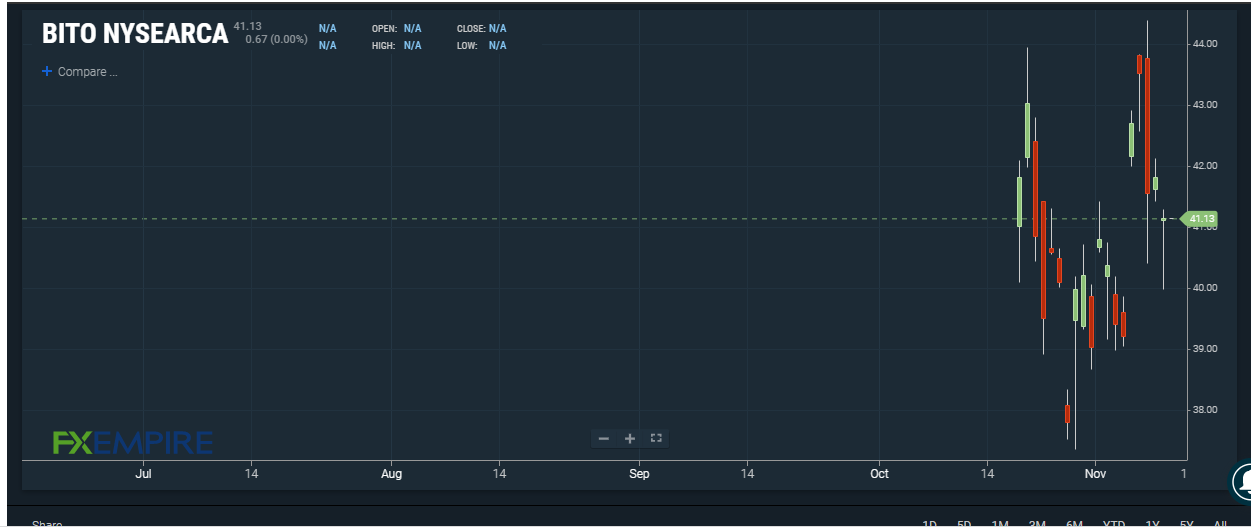The image size is (1251, 531).
Task: Select the 1M time range tab
Action: [x=1000, y=525]
